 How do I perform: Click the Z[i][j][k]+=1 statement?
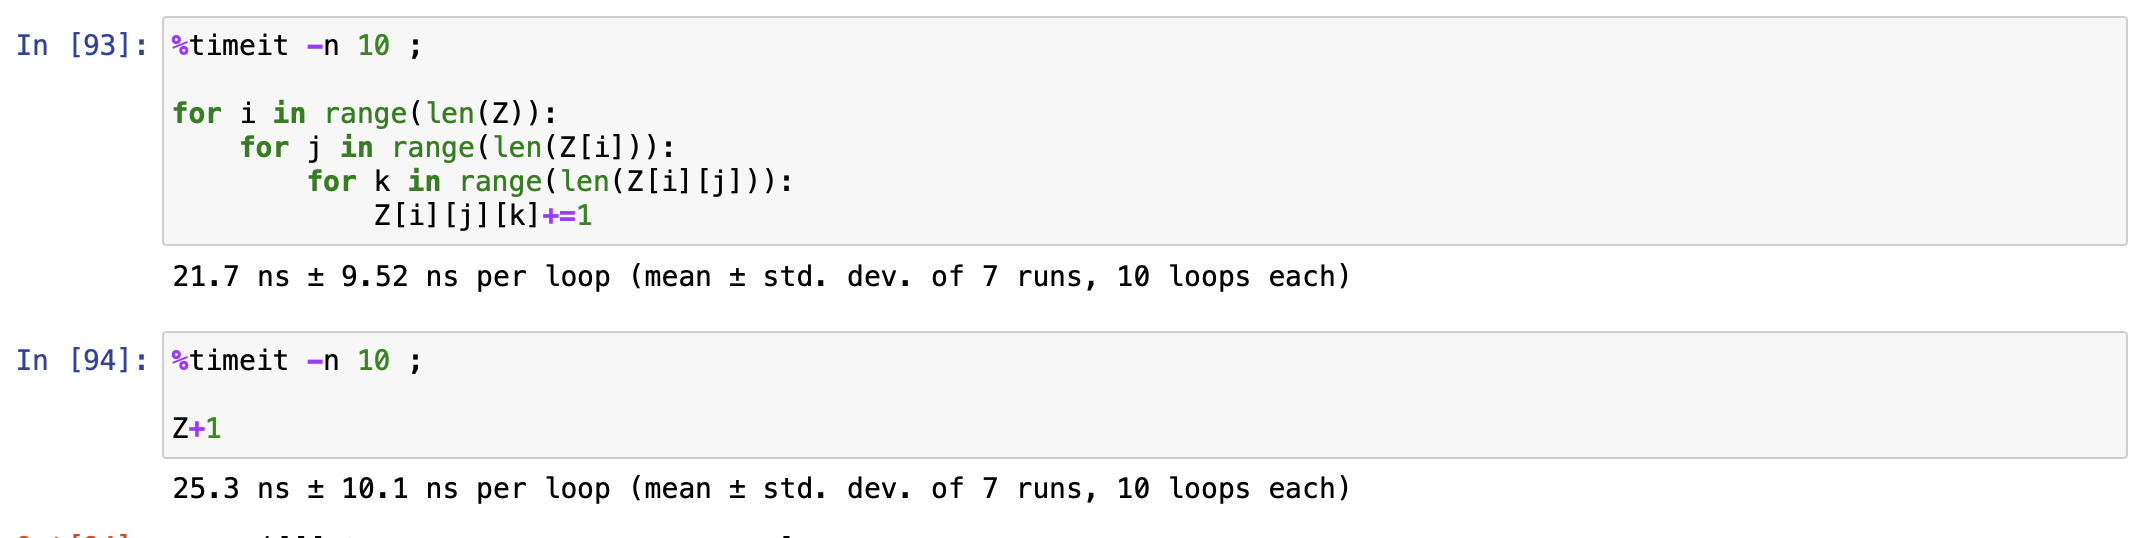tap(483, 215)
